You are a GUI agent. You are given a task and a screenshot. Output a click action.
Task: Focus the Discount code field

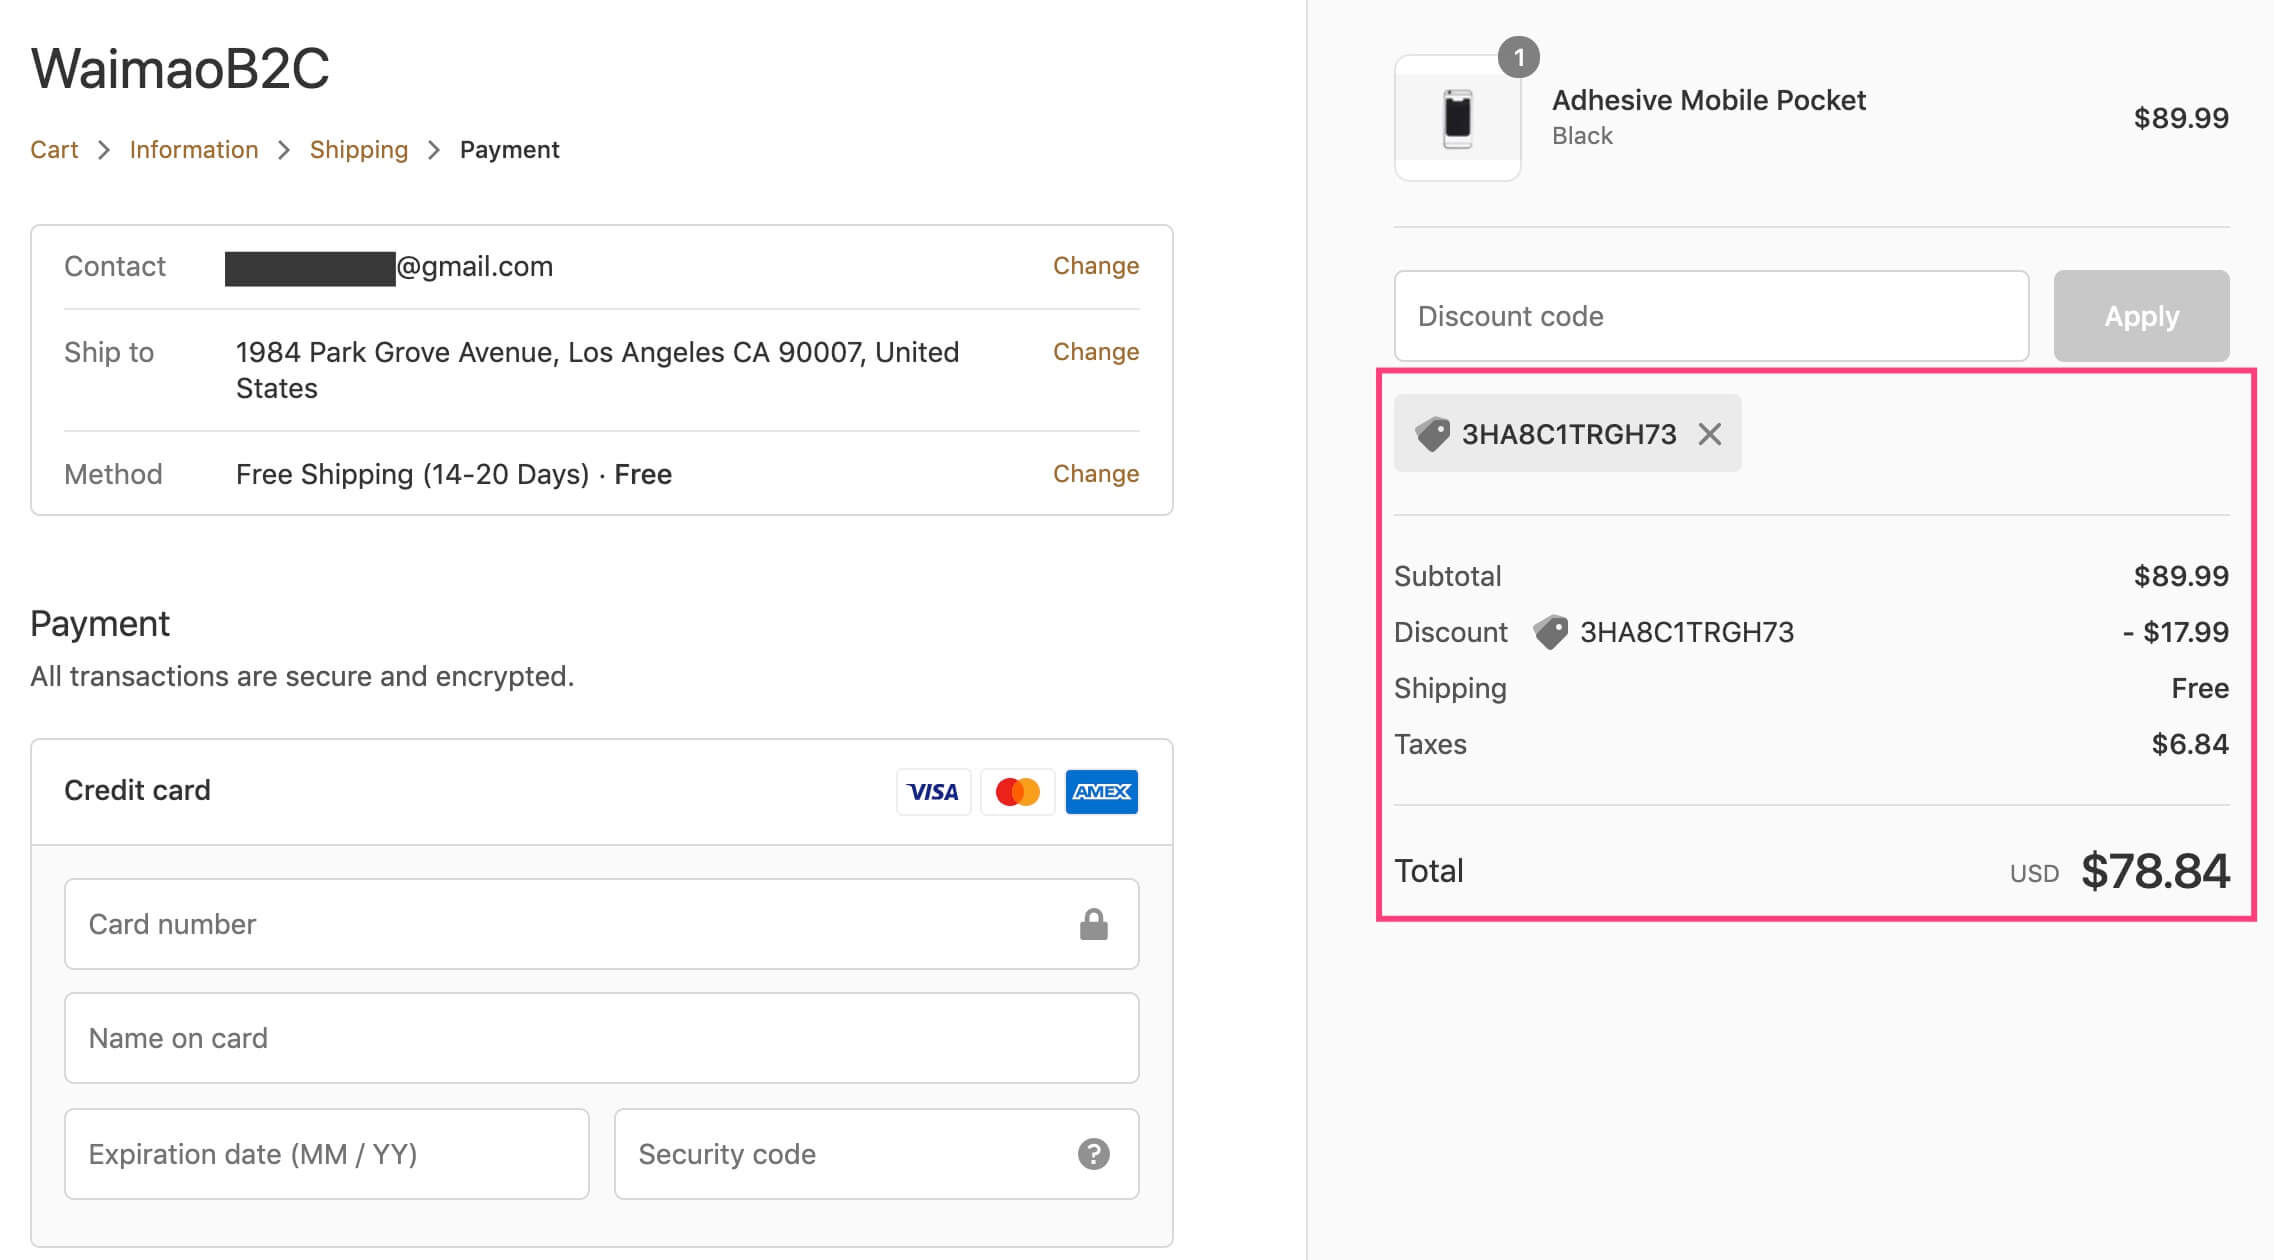point(1711,316)
